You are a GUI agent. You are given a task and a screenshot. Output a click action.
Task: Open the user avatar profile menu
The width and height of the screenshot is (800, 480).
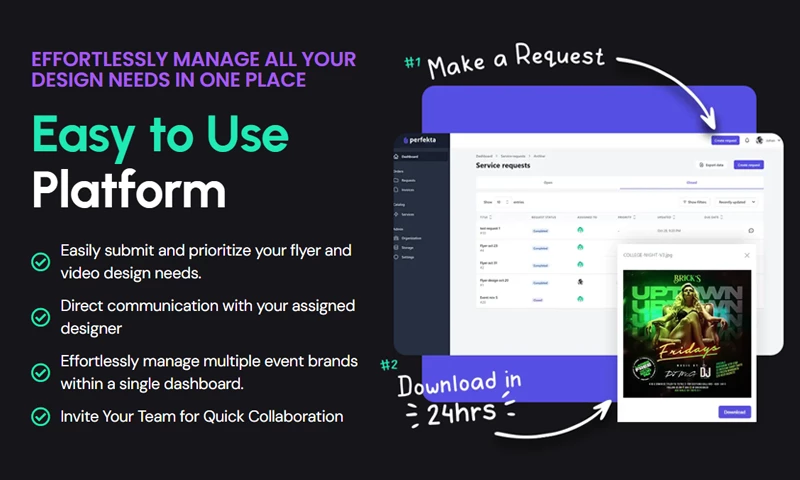coord(760,141)
